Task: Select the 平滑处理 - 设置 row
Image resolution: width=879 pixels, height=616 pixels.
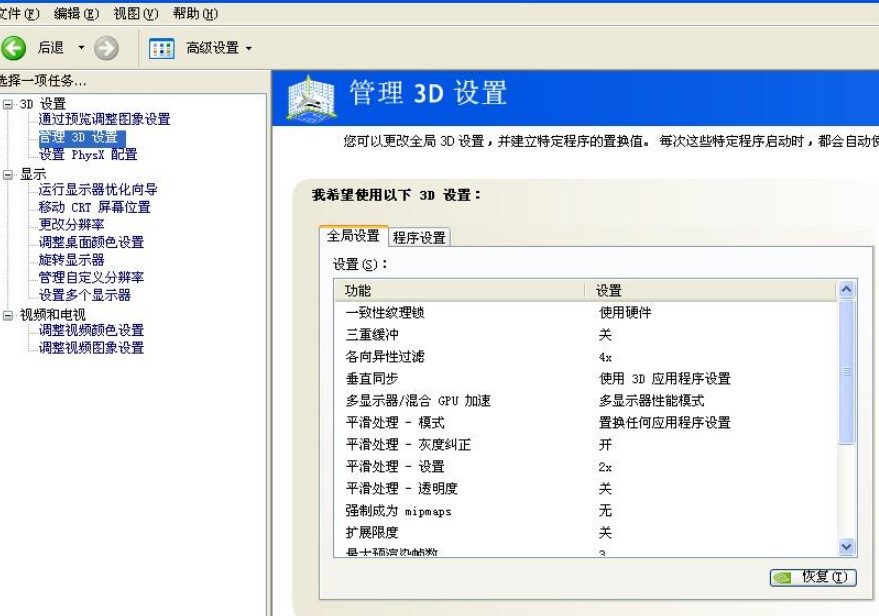Action: [586, 467]
